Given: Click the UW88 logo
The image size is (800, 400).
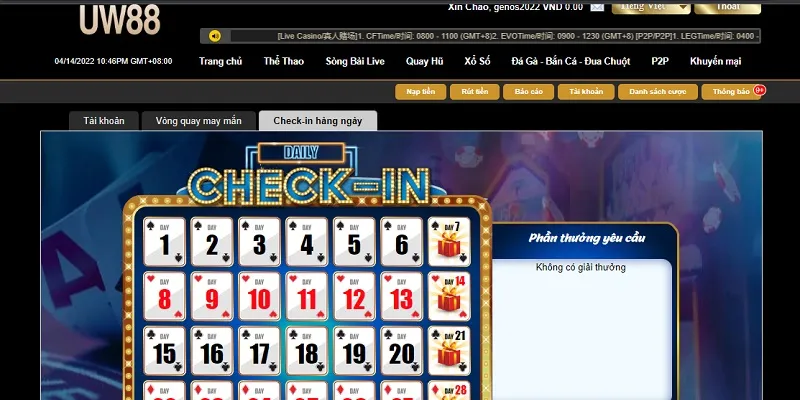Looking at the screenshot, I should [120, 19].
